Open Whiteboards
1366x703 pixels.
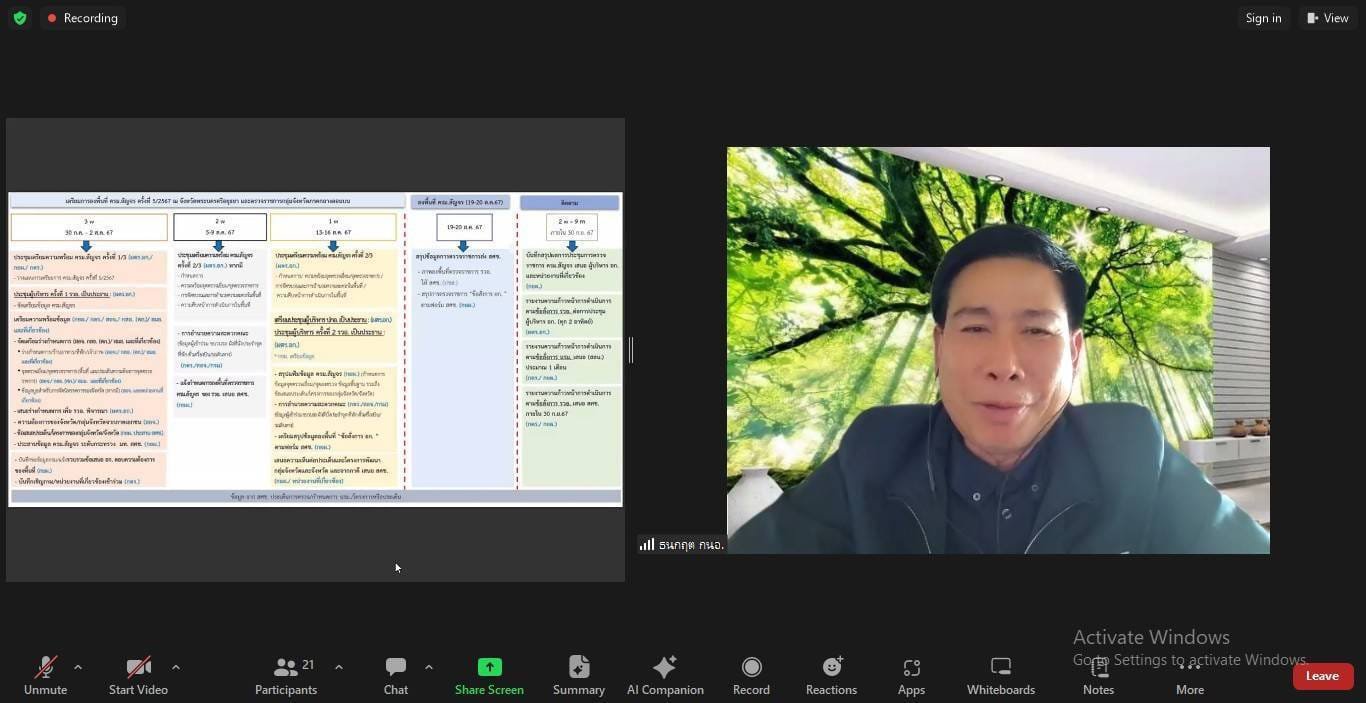pos(1001,676)
